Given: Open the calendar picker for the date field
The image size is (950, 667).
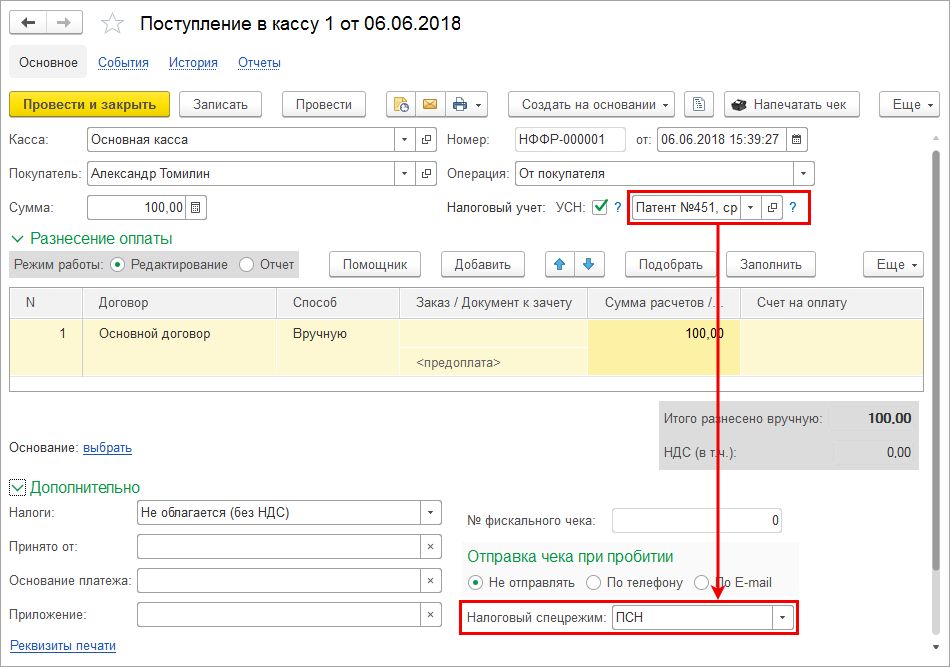Looking at the screenshot, I should coord(797,139).
